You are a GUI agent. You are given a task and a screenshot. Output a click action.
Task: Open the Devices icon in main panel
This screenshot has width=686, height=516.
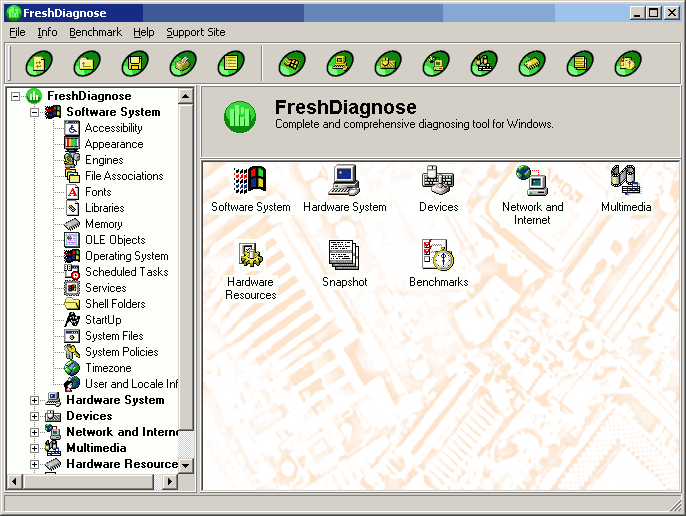point(438,189)
